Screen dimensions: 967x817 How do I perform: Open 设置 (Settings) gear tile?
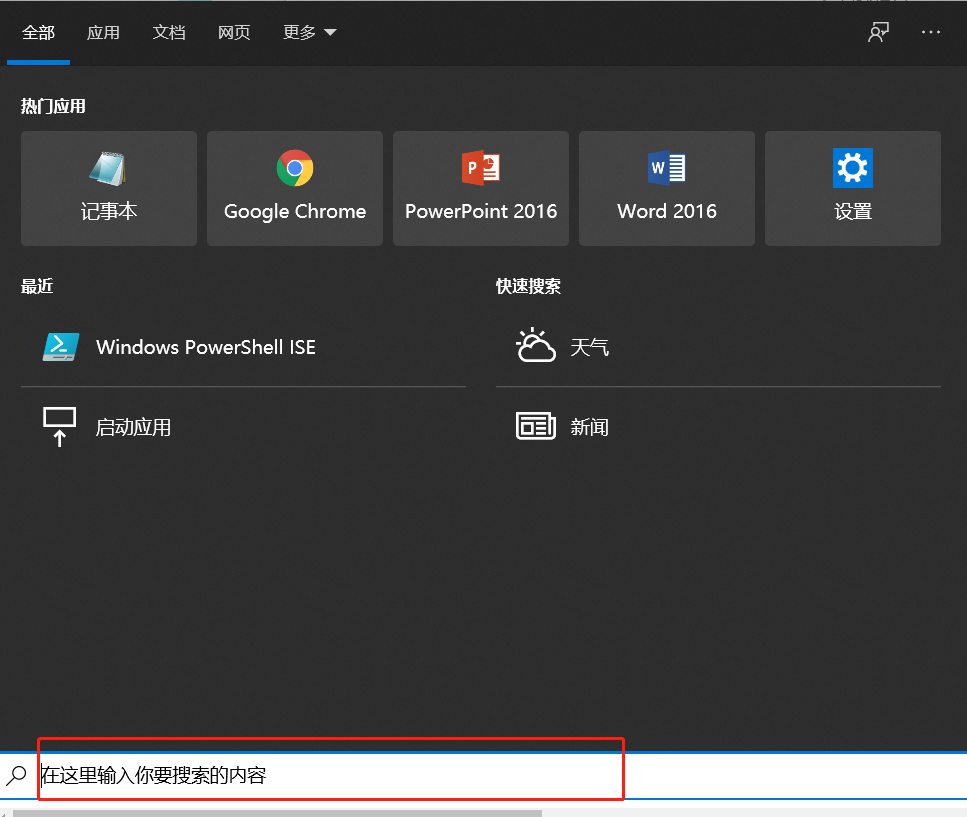[x=853, y=188]
